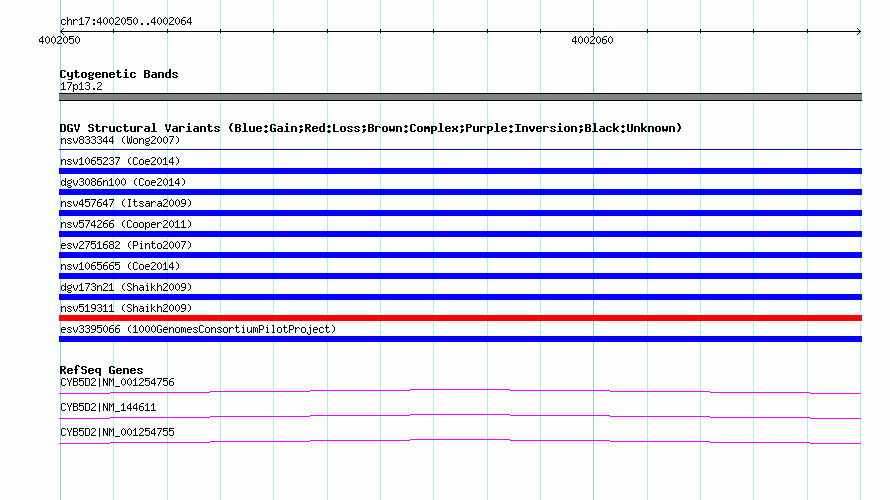Click the Cytogenetic Bands track title

[119, 74]
